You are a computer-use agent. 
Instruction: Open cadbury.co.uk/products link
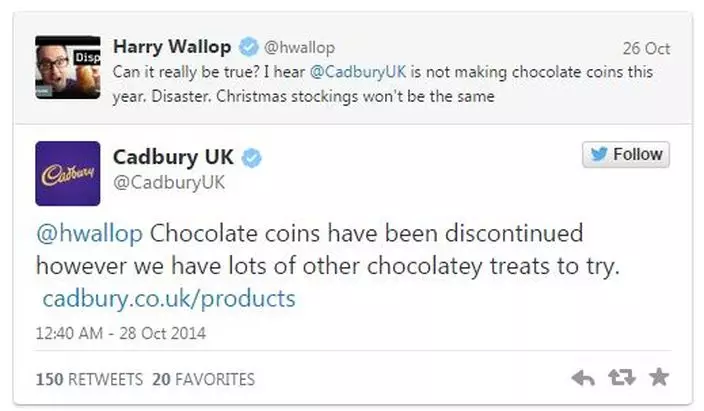pyautogui.click(x=169, y=298)
